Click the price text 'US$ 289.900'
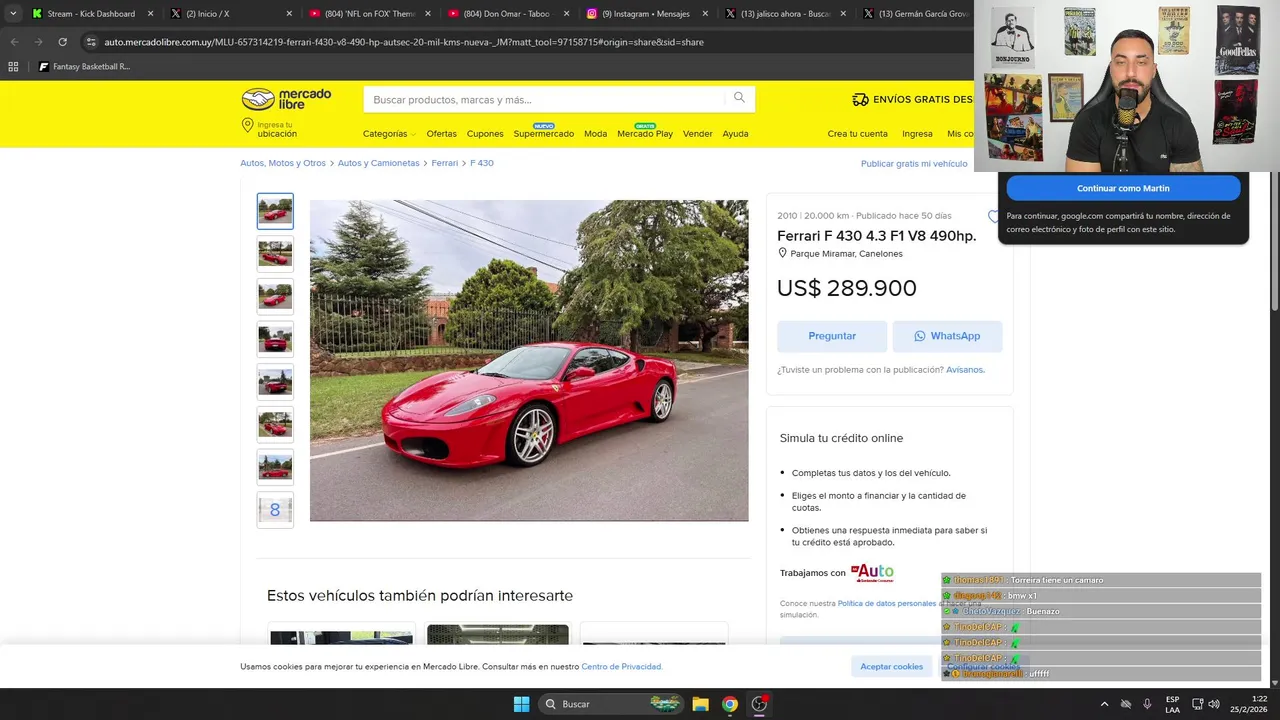 click(846, 288)
